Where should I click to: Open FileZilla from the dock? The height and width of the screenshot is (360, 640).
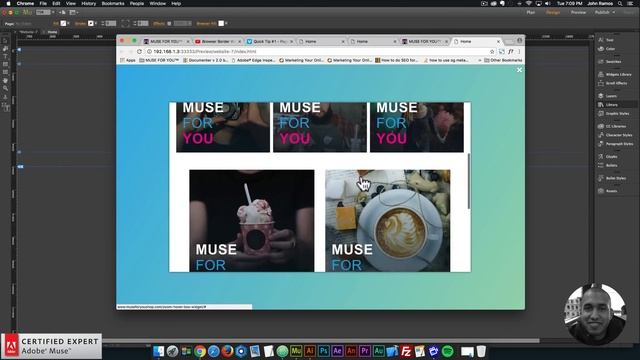point(406,351)
